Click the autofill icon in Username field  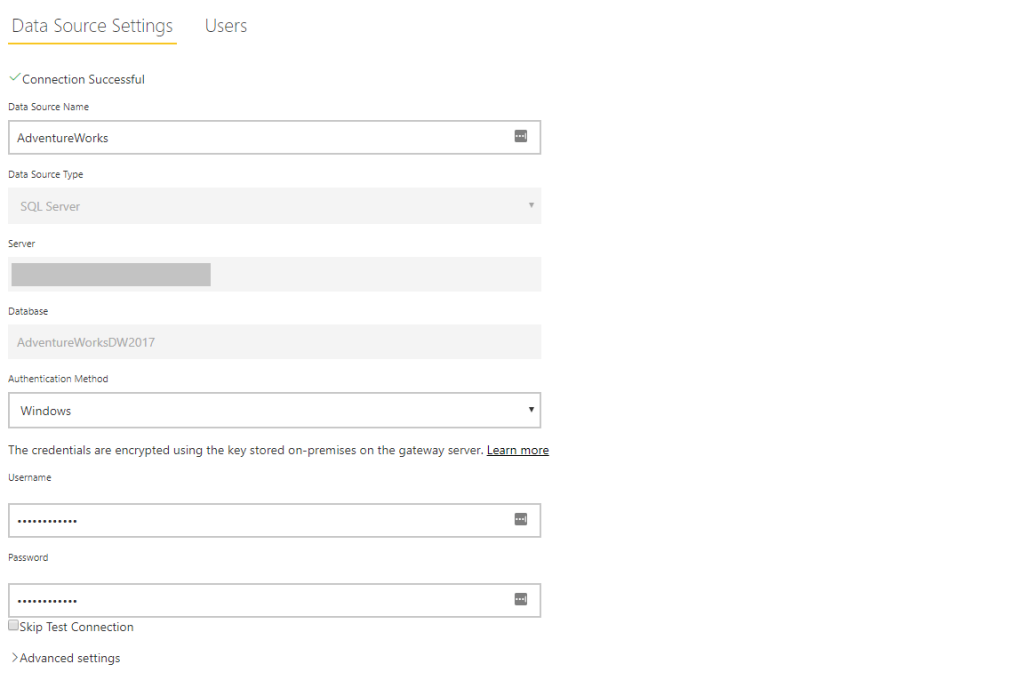[520, 519]
